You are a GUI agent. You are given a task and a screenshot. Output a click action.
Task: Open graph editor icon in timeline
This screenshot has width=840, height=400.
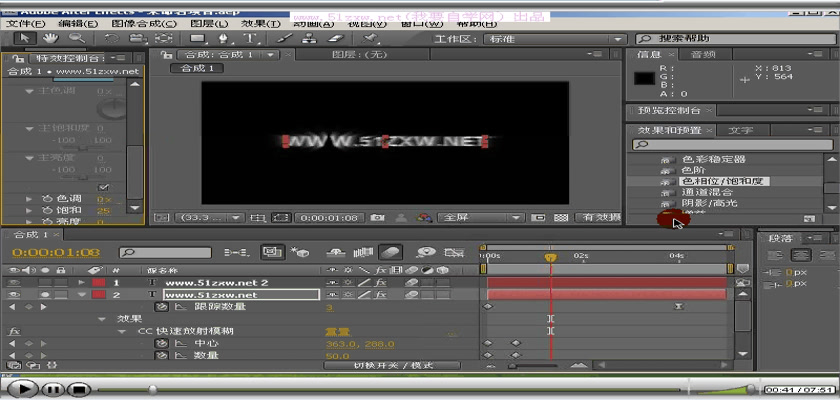454,252
